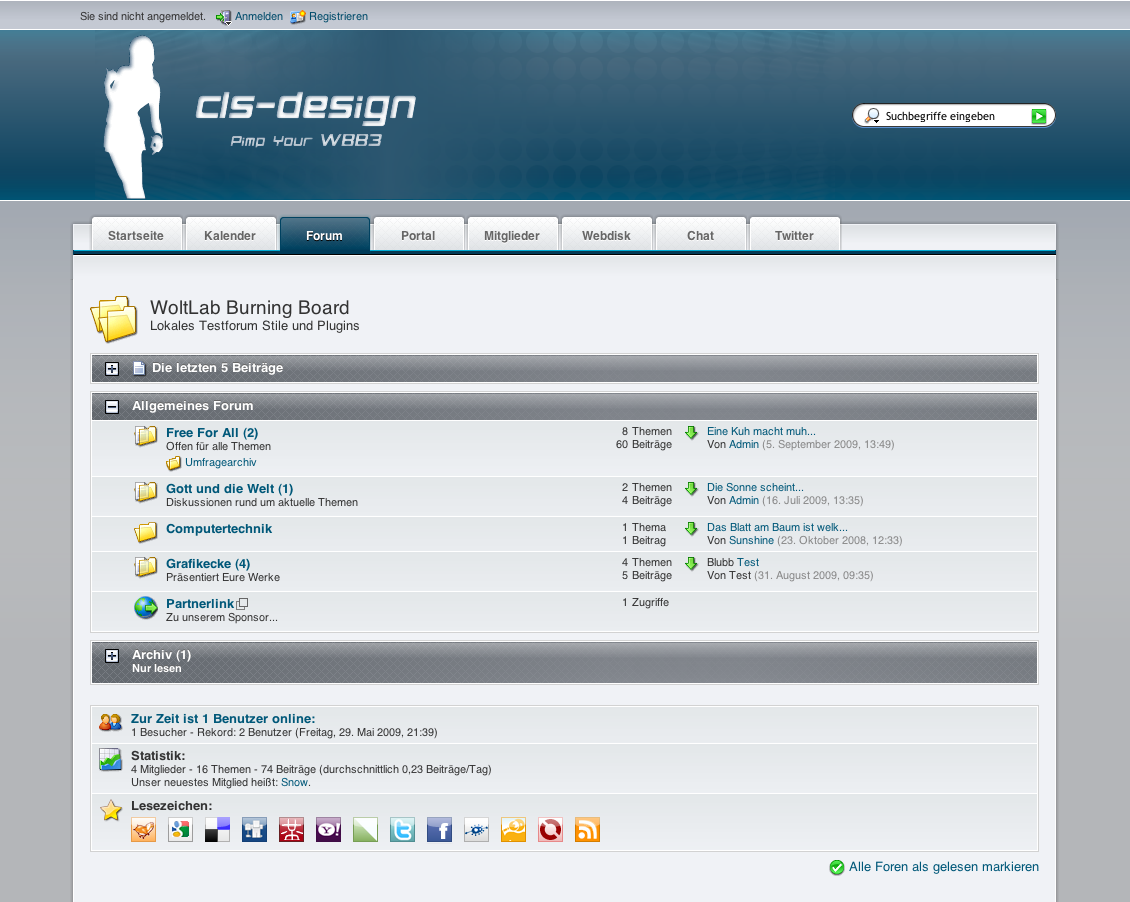Click the Registrieren link
Screen dimensions: 1130x902
[338, 16]
